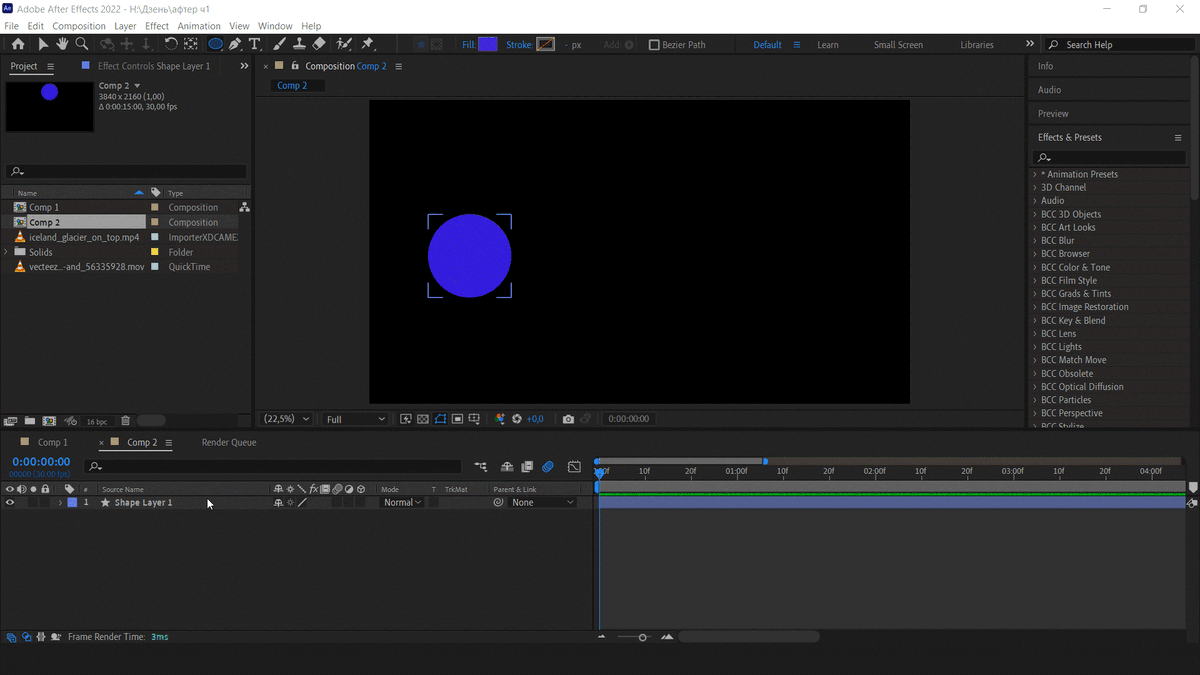The height and width of the screenshot is (675, 1200).
Task: Select the Eraser tool
Action: coord(319,44)
